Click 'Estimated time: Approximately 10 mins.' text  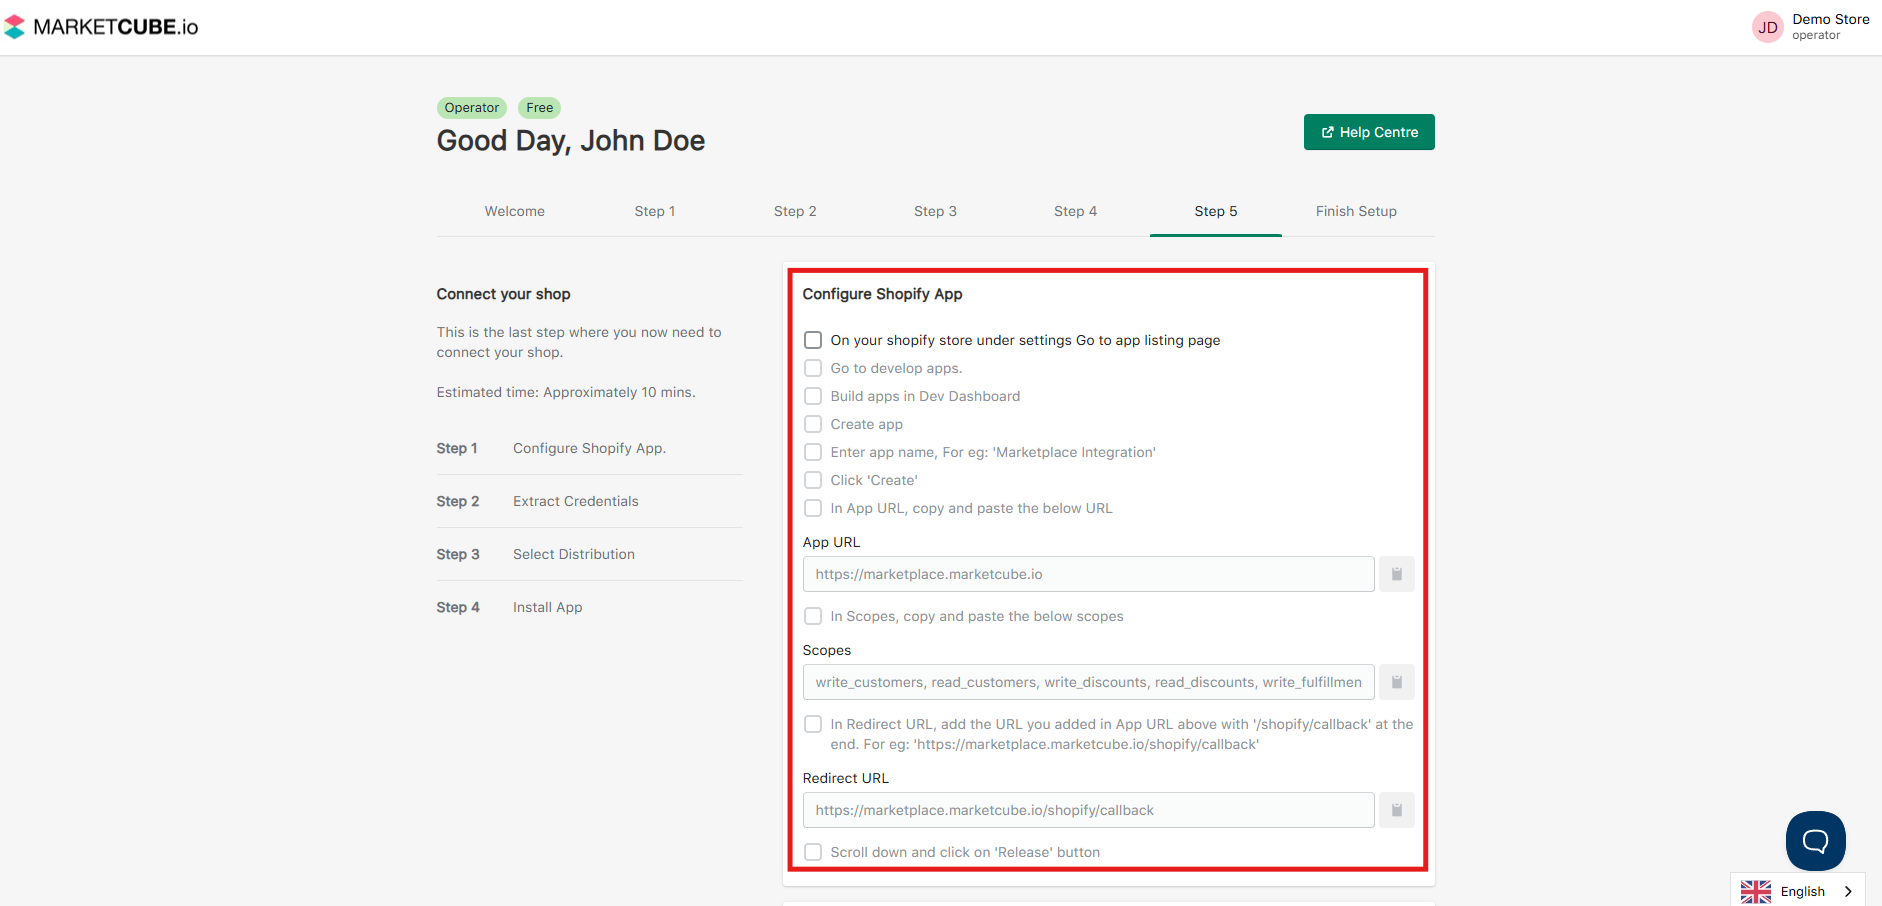pos(566,392)
